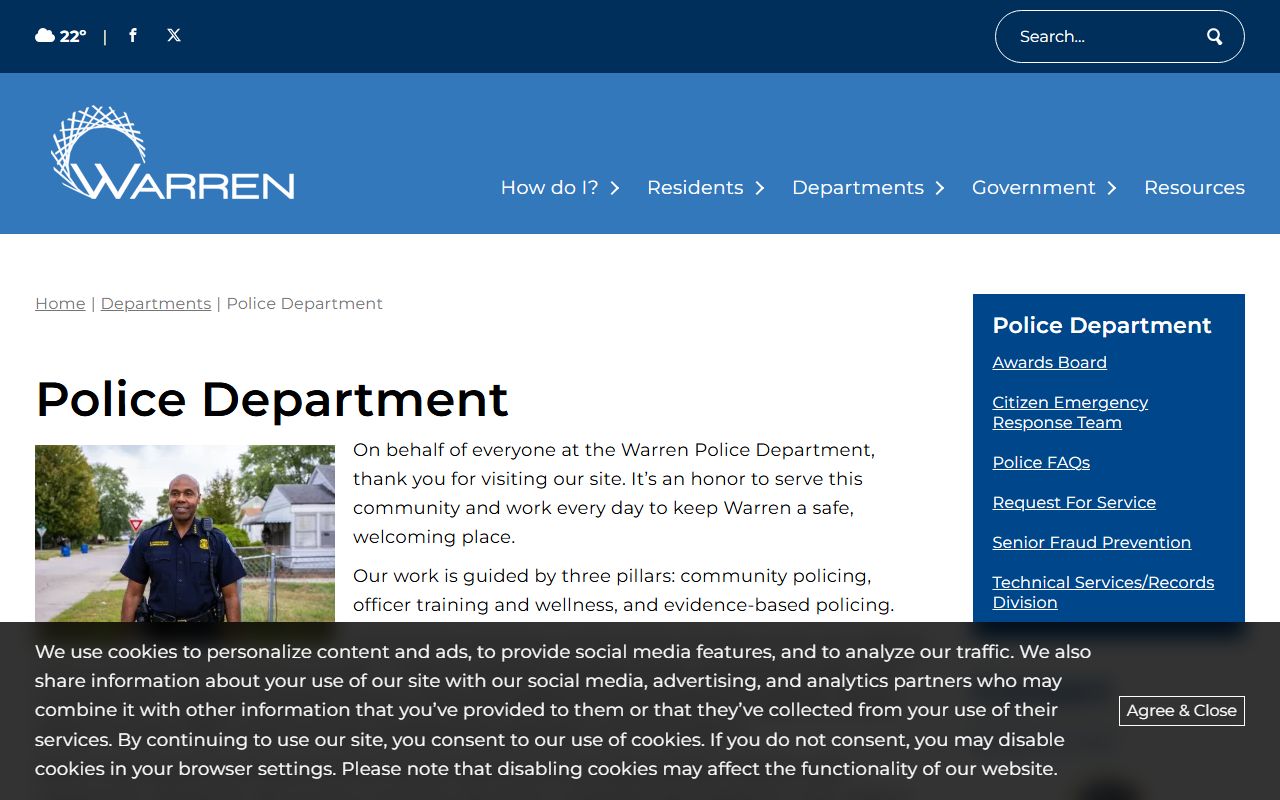Expand the How do I? chevron
The width and height of the screenshot is (1280, 800).
click(614, 188)
